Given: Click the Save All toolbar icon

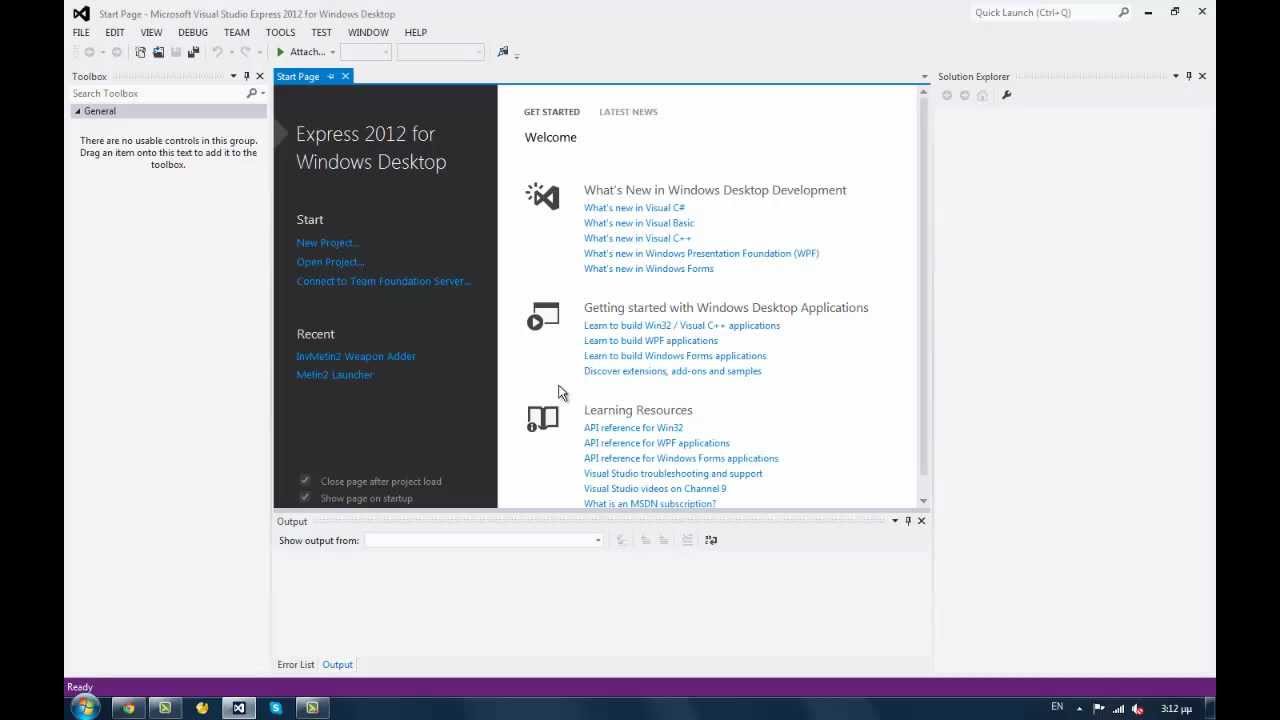Looking at the screenshot, I should point(194,52).
